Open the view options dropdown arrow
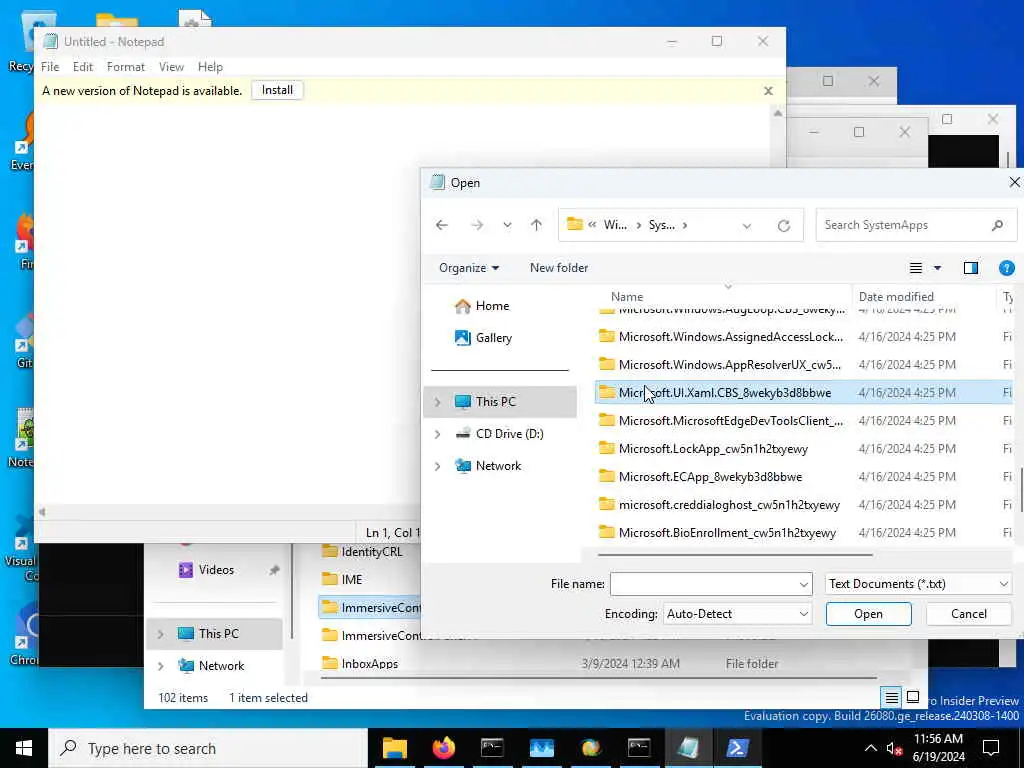Image resolution: width=1024 pixels, height=768 pixels. click(x=937, y=268)
